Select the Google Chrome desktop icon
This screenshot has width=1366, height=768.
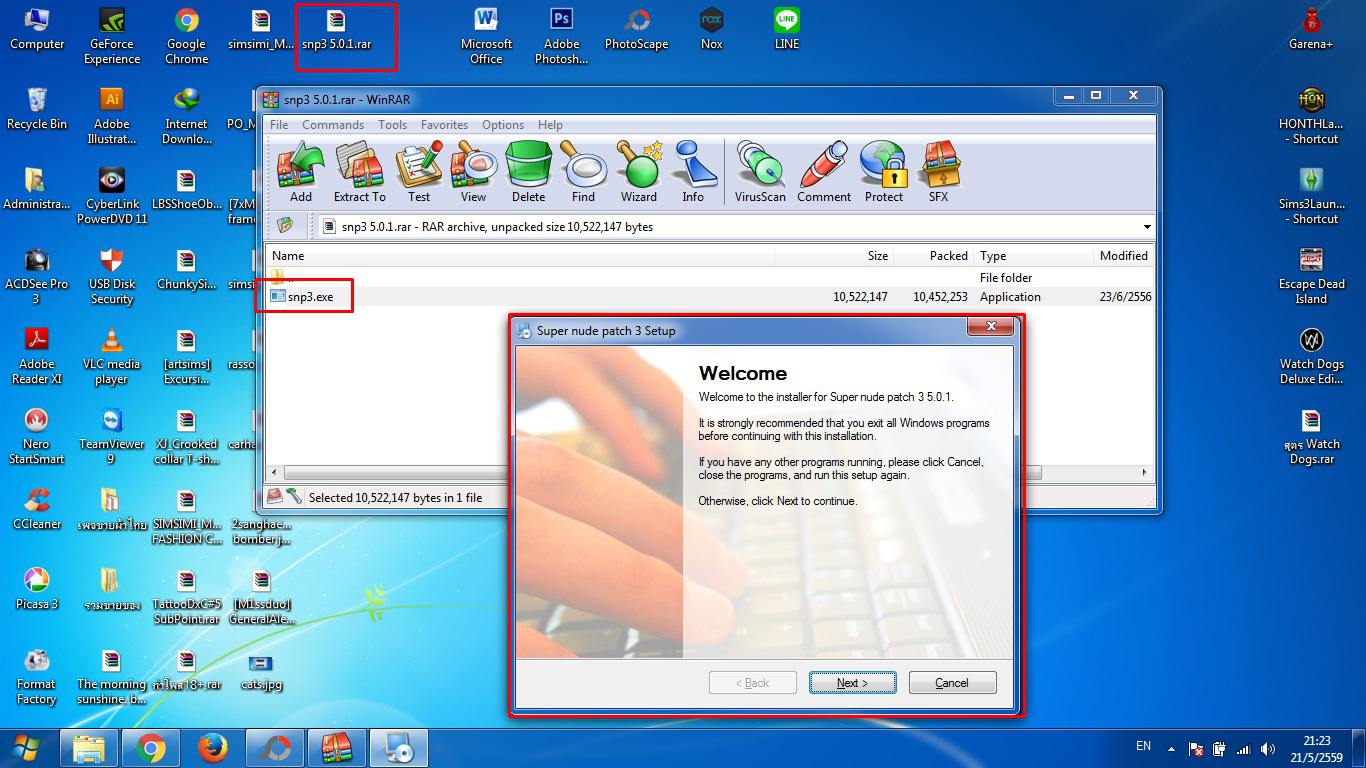point(186,36)
